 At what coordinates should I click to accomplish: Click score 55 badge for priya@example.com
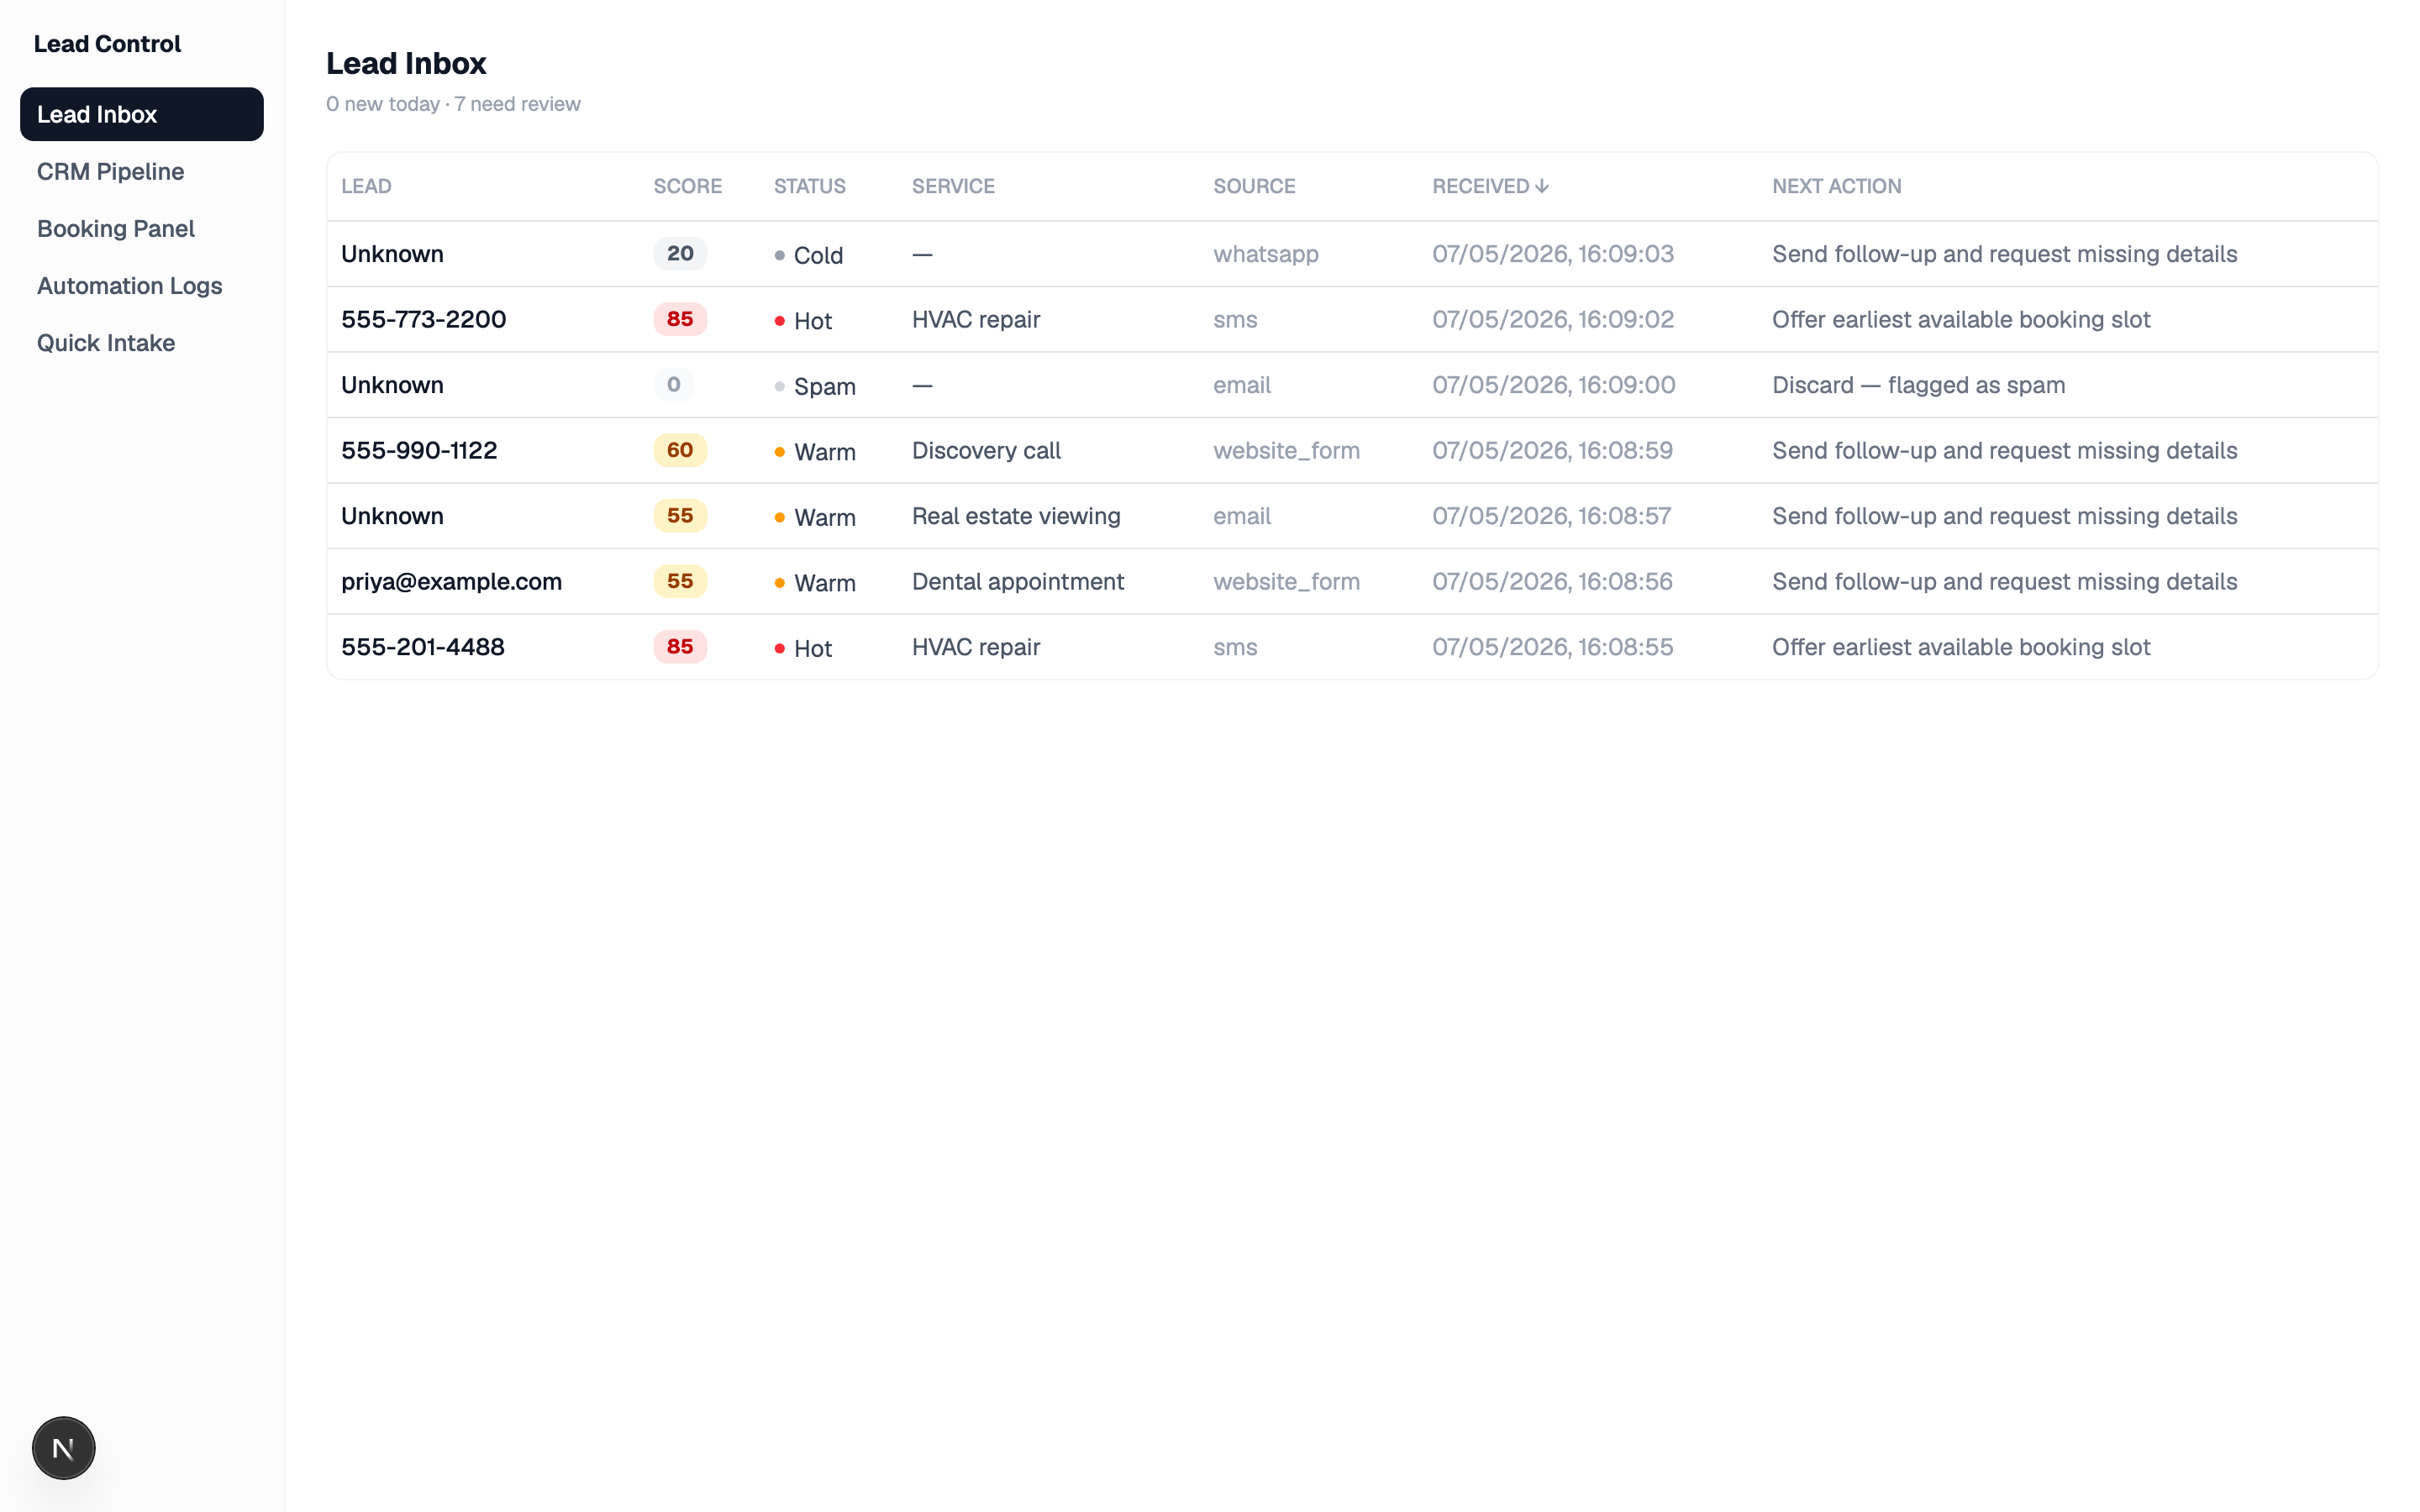(x=680, y=581)
